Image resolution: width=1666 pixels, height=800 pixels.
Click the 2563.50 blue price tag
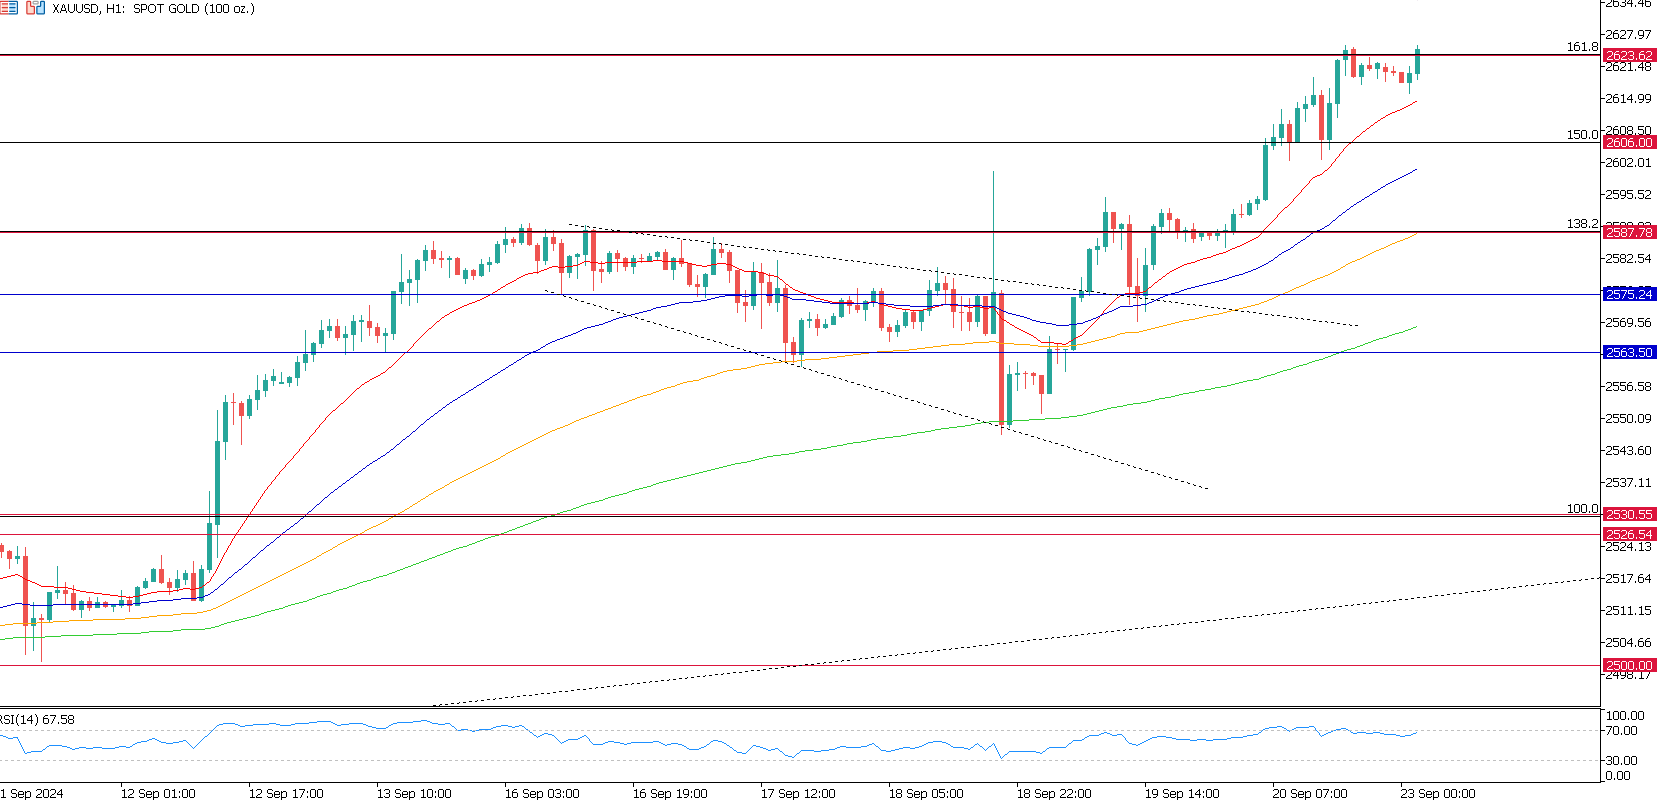pos(1629,352)
